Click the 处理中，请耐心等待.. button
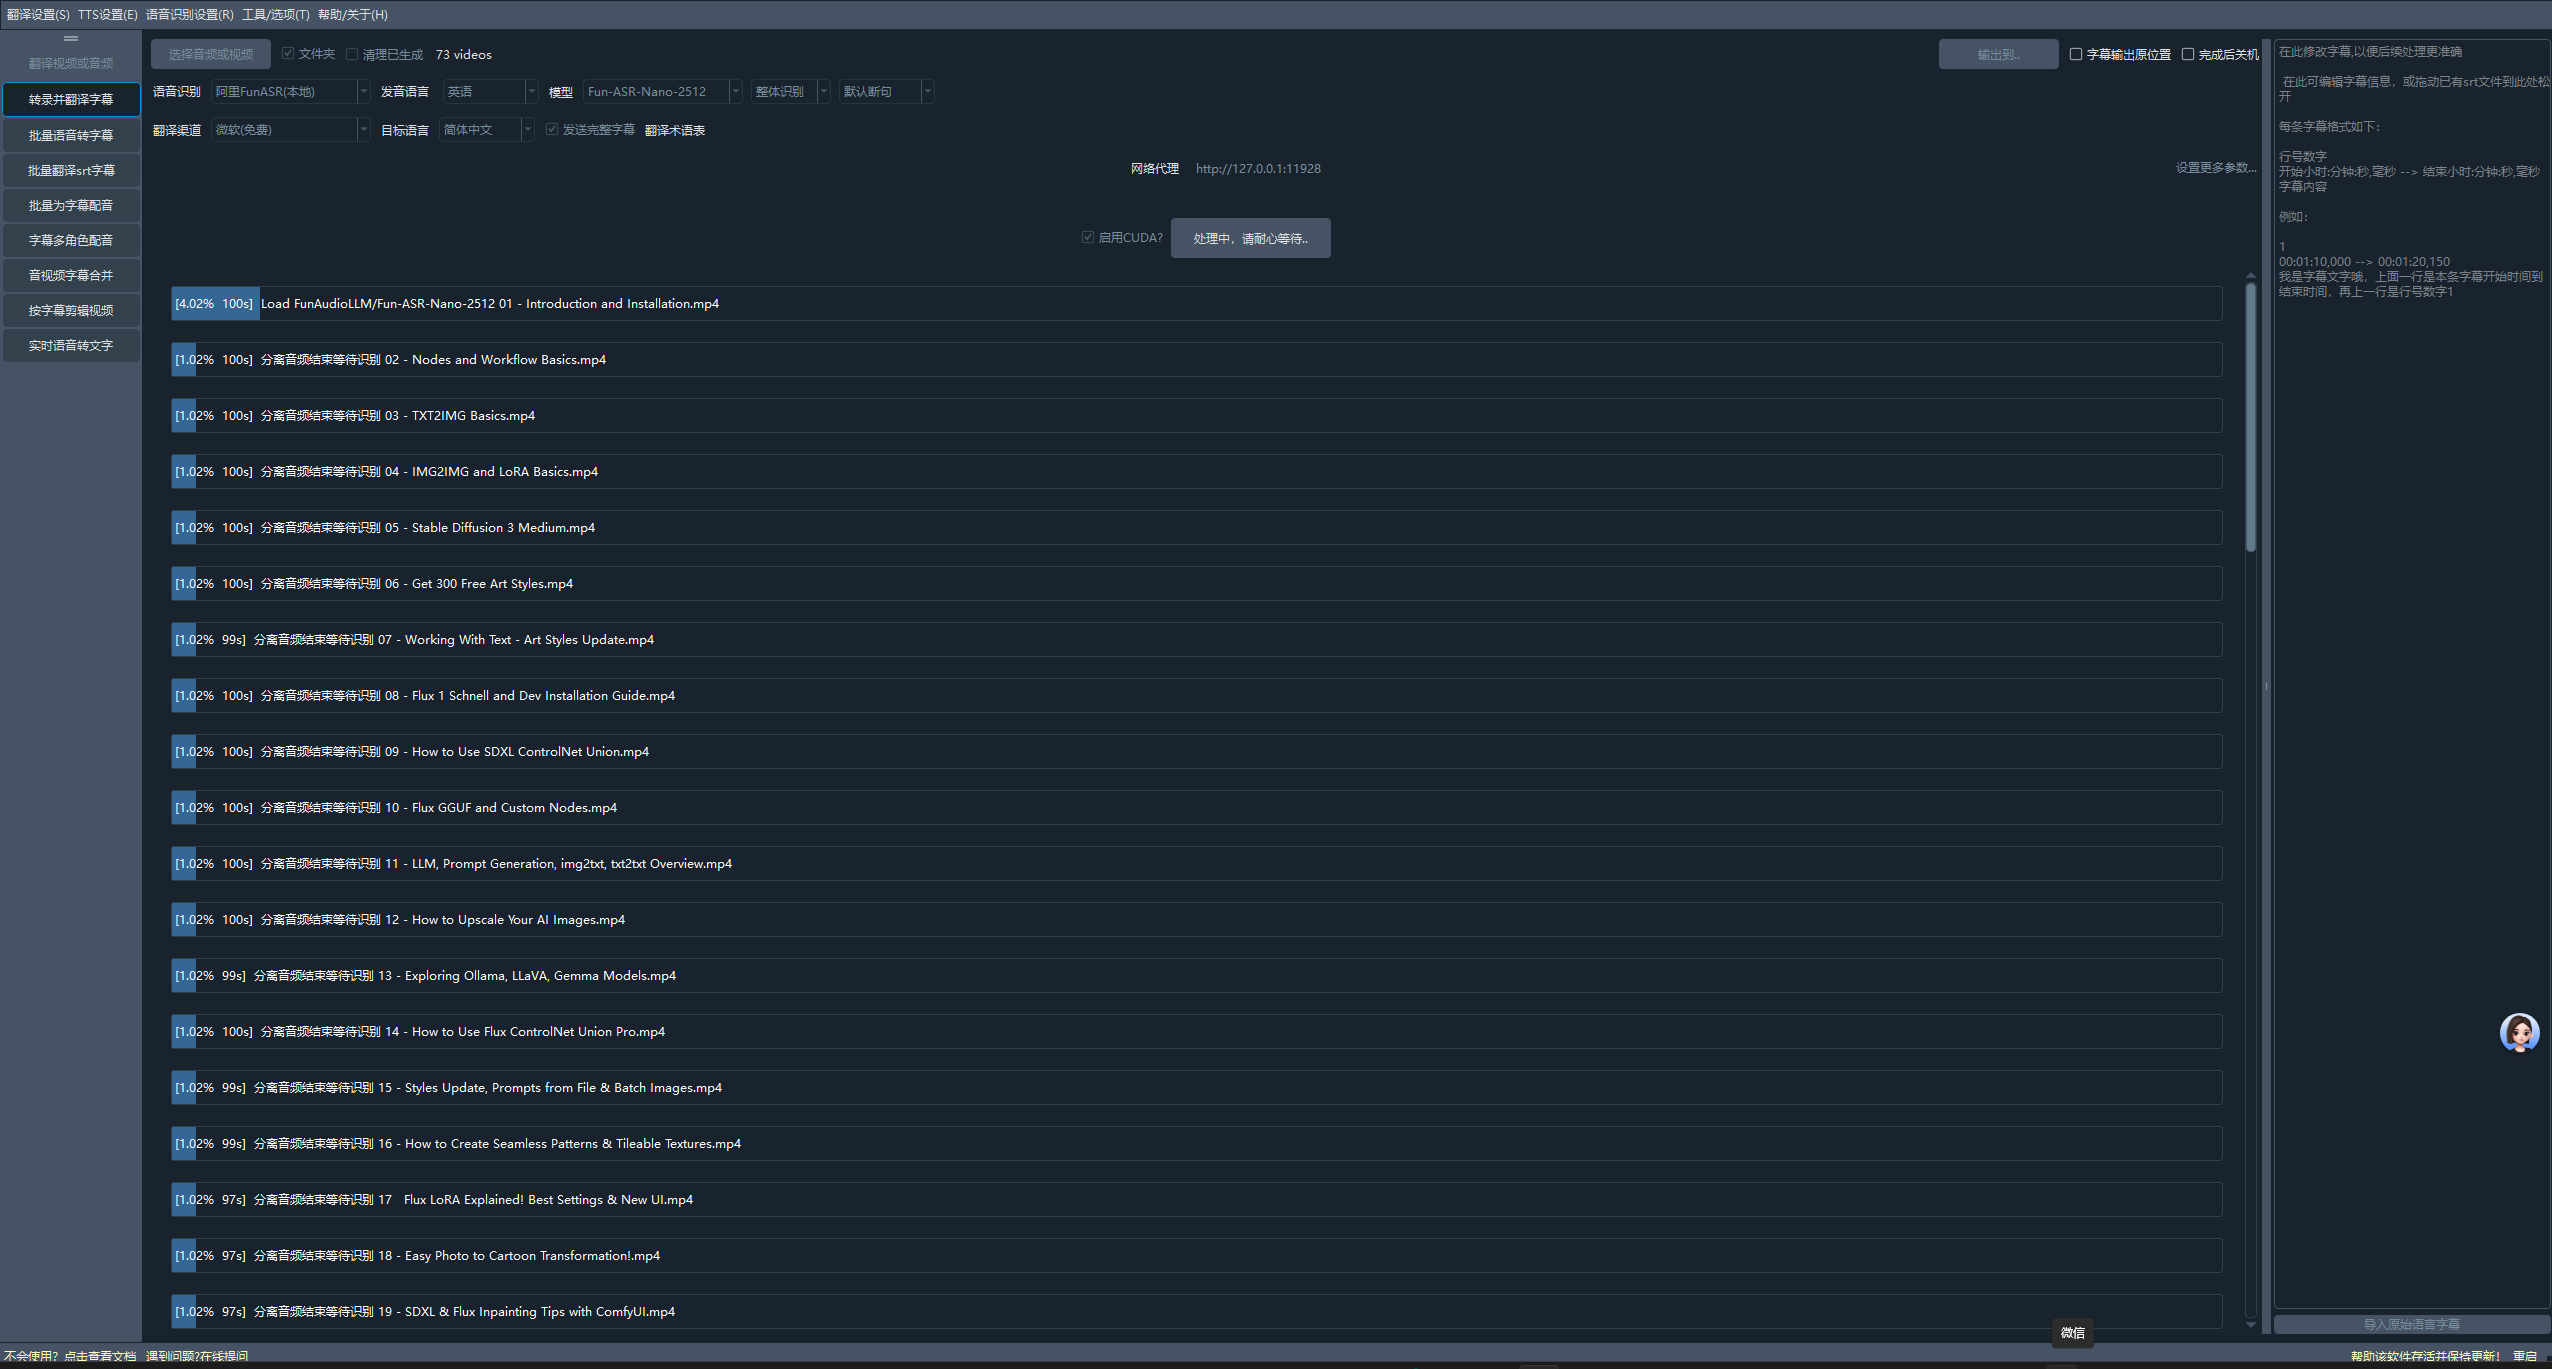This screenshot has height=1369, width=2552. 1250,238
